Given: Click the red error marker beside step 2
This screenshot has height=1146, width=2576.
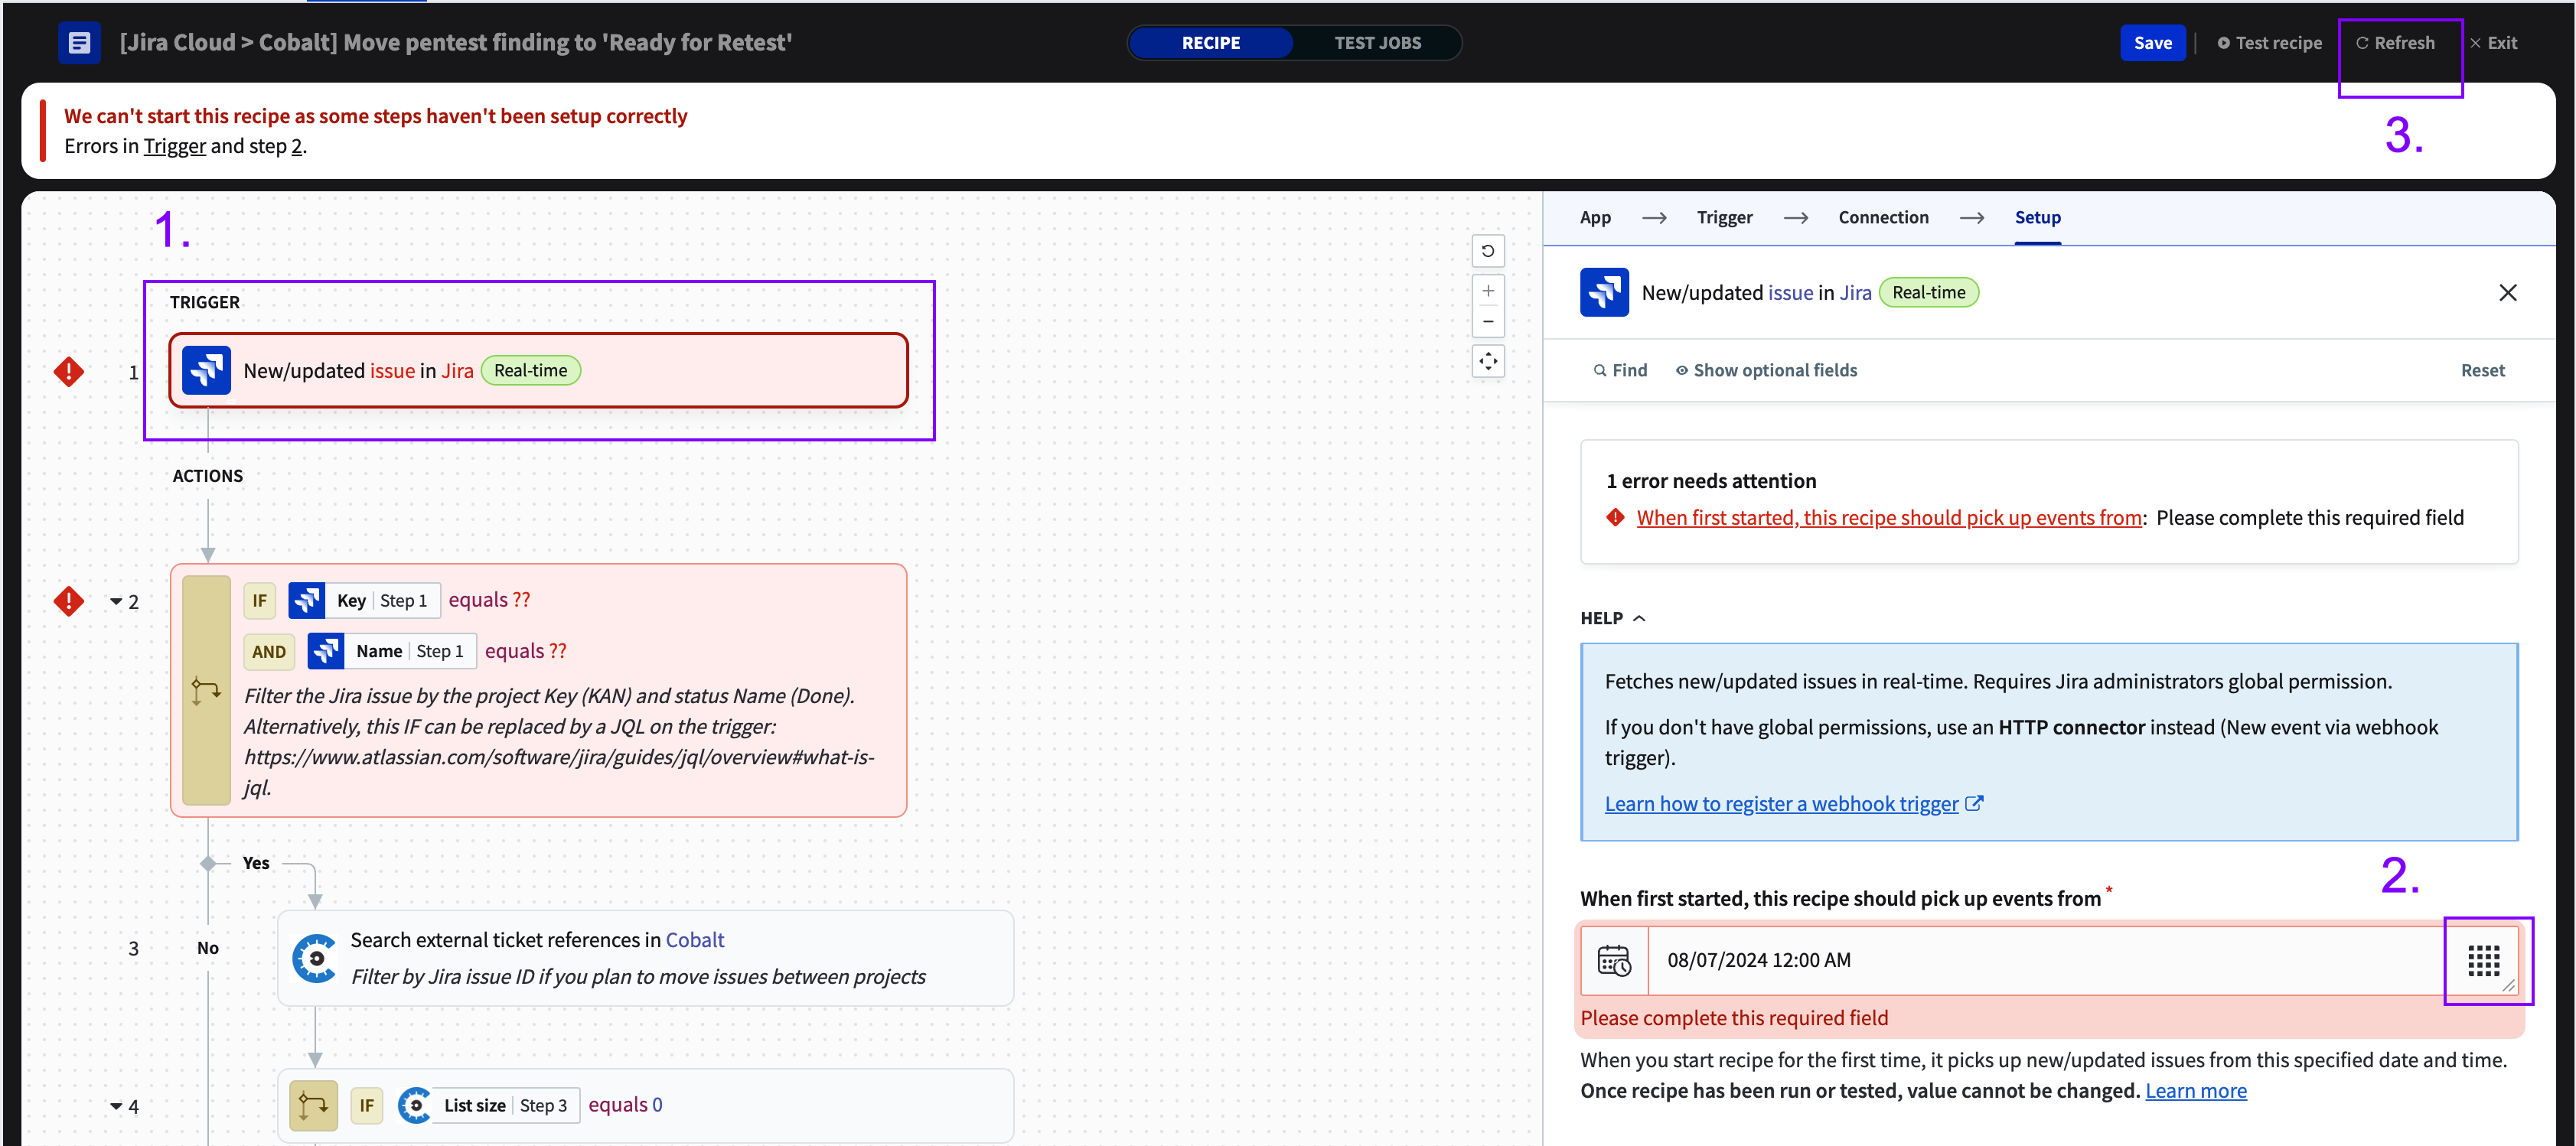Looking at the screenshot, I should click(69, 601).
